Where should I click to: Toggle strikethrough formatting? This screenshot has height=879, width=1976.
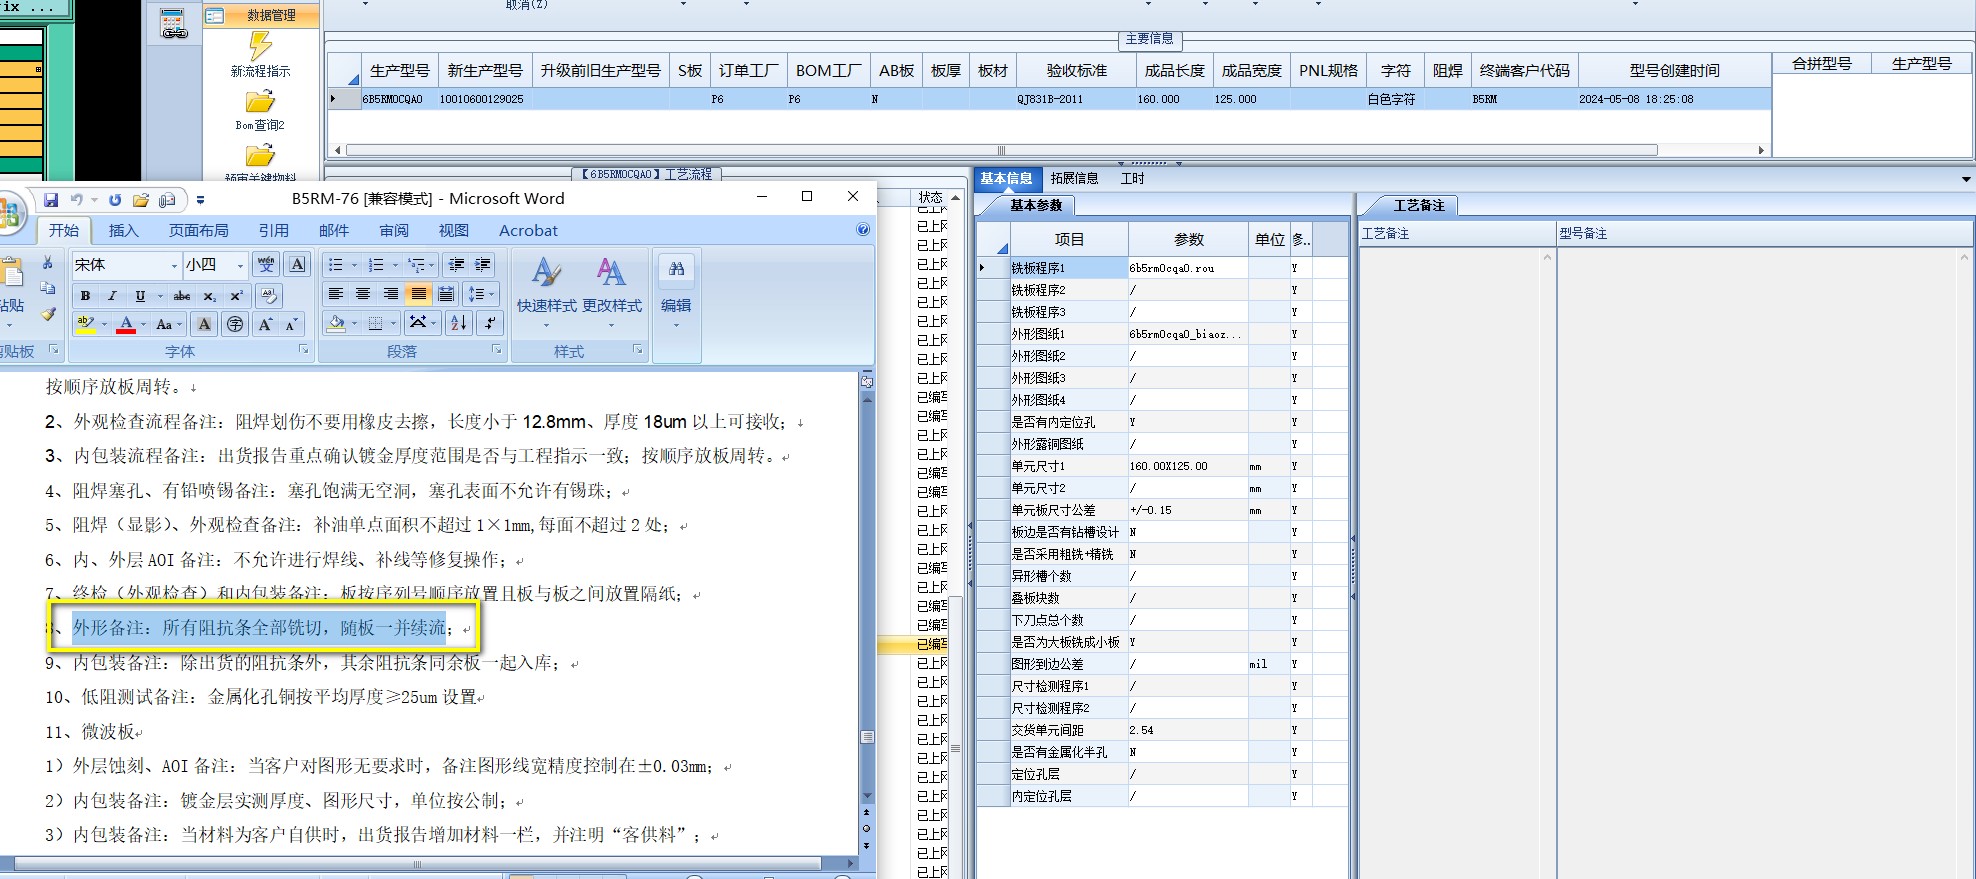click(182, 295)
